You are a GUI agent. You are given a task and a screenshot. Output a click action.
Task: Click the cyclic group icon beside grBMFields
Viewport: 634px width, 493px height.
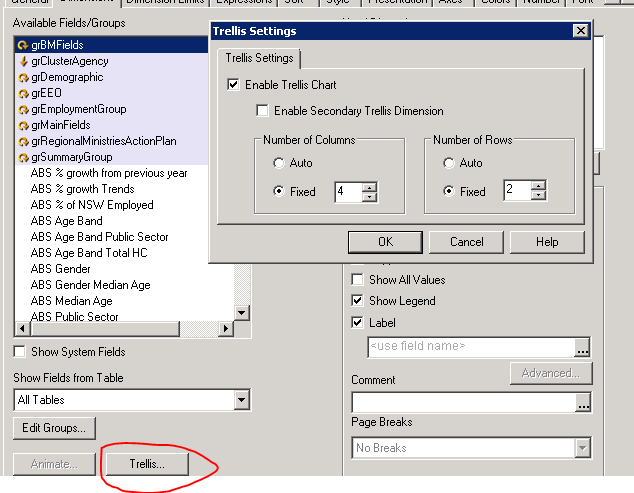pos(23,45)
